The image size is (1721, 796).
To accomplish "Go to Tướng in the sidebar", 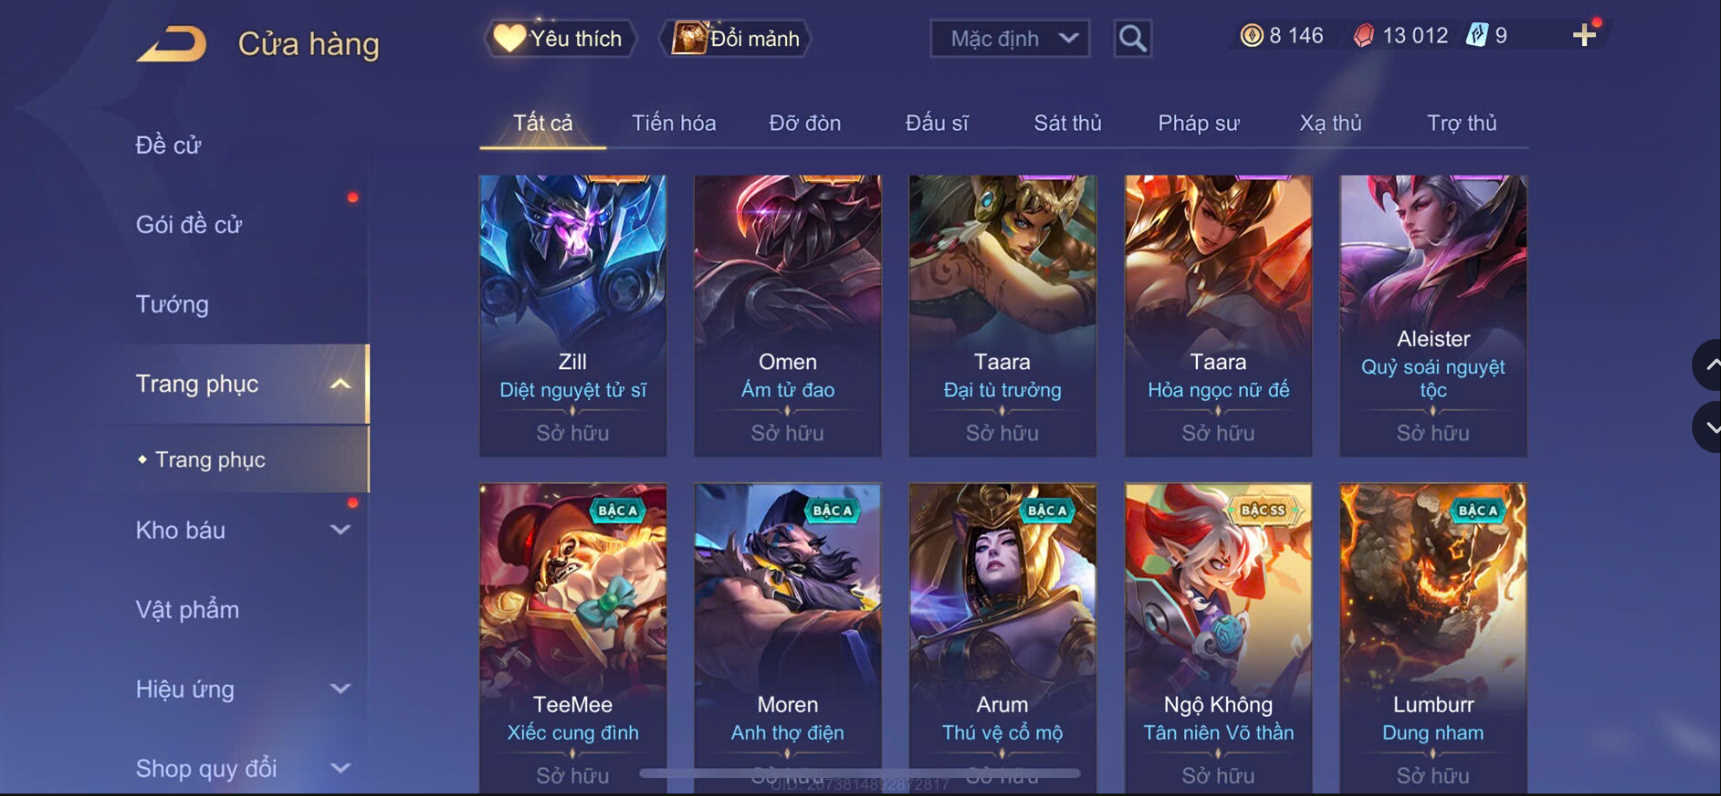I will point(172,304).
